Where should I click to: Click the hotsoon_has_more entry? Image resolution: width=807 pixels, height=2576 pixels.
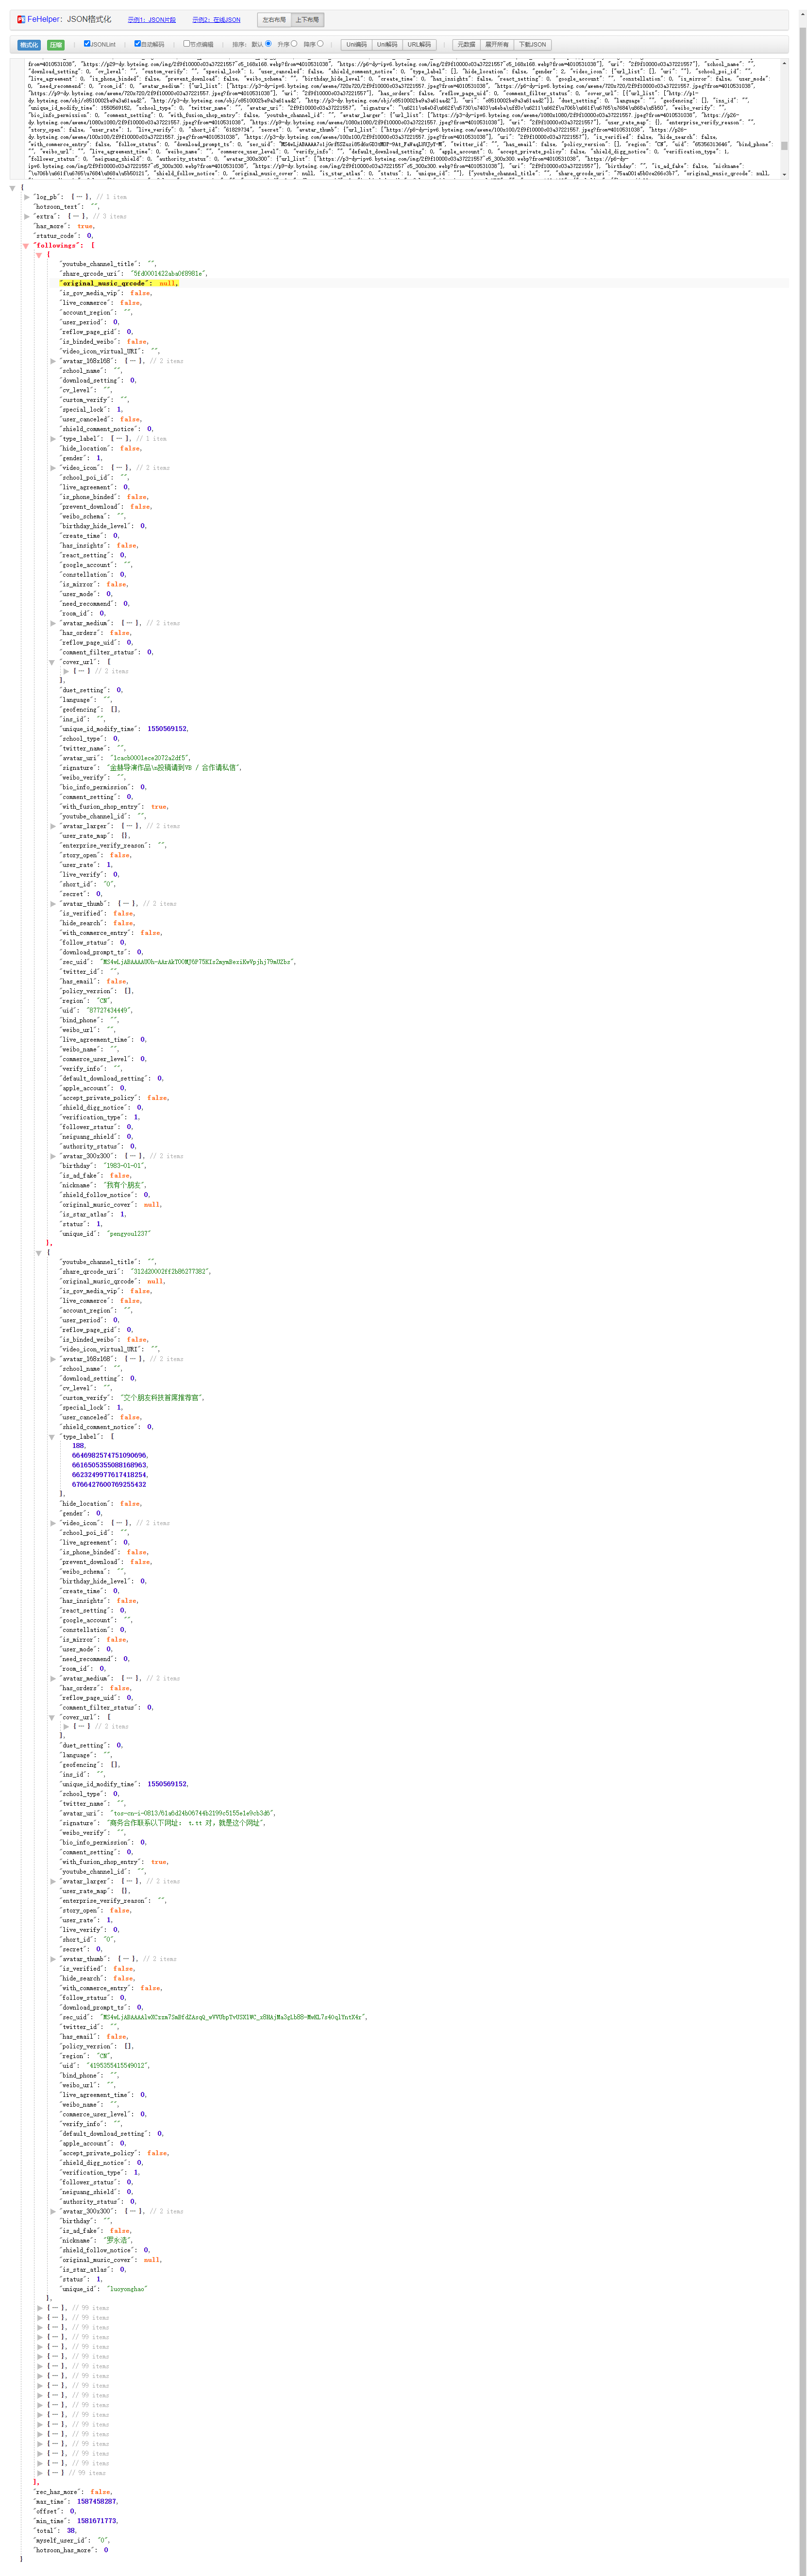71,2550
